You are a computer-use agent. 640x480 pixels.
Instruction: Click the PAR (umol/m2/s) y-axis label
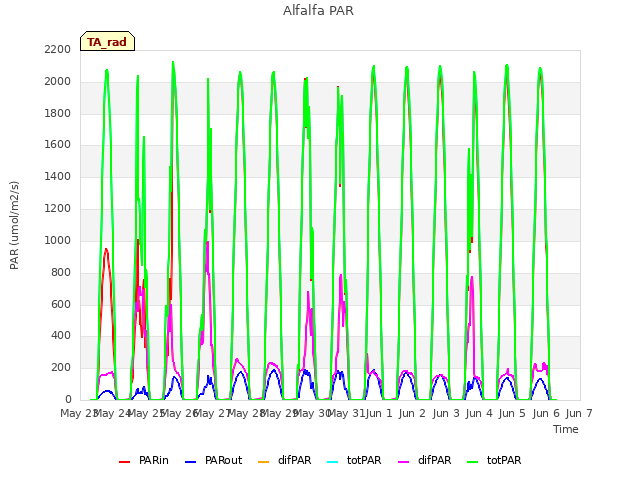(x=14, y=225)
